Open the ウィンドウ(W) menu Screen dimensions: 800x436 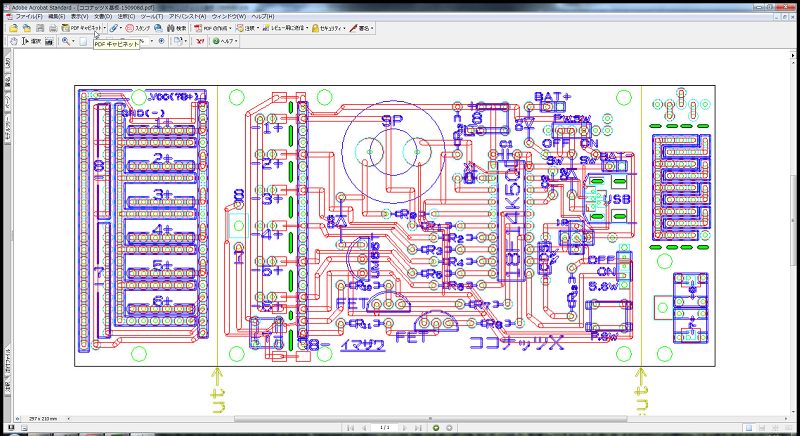tap(229, 17)
